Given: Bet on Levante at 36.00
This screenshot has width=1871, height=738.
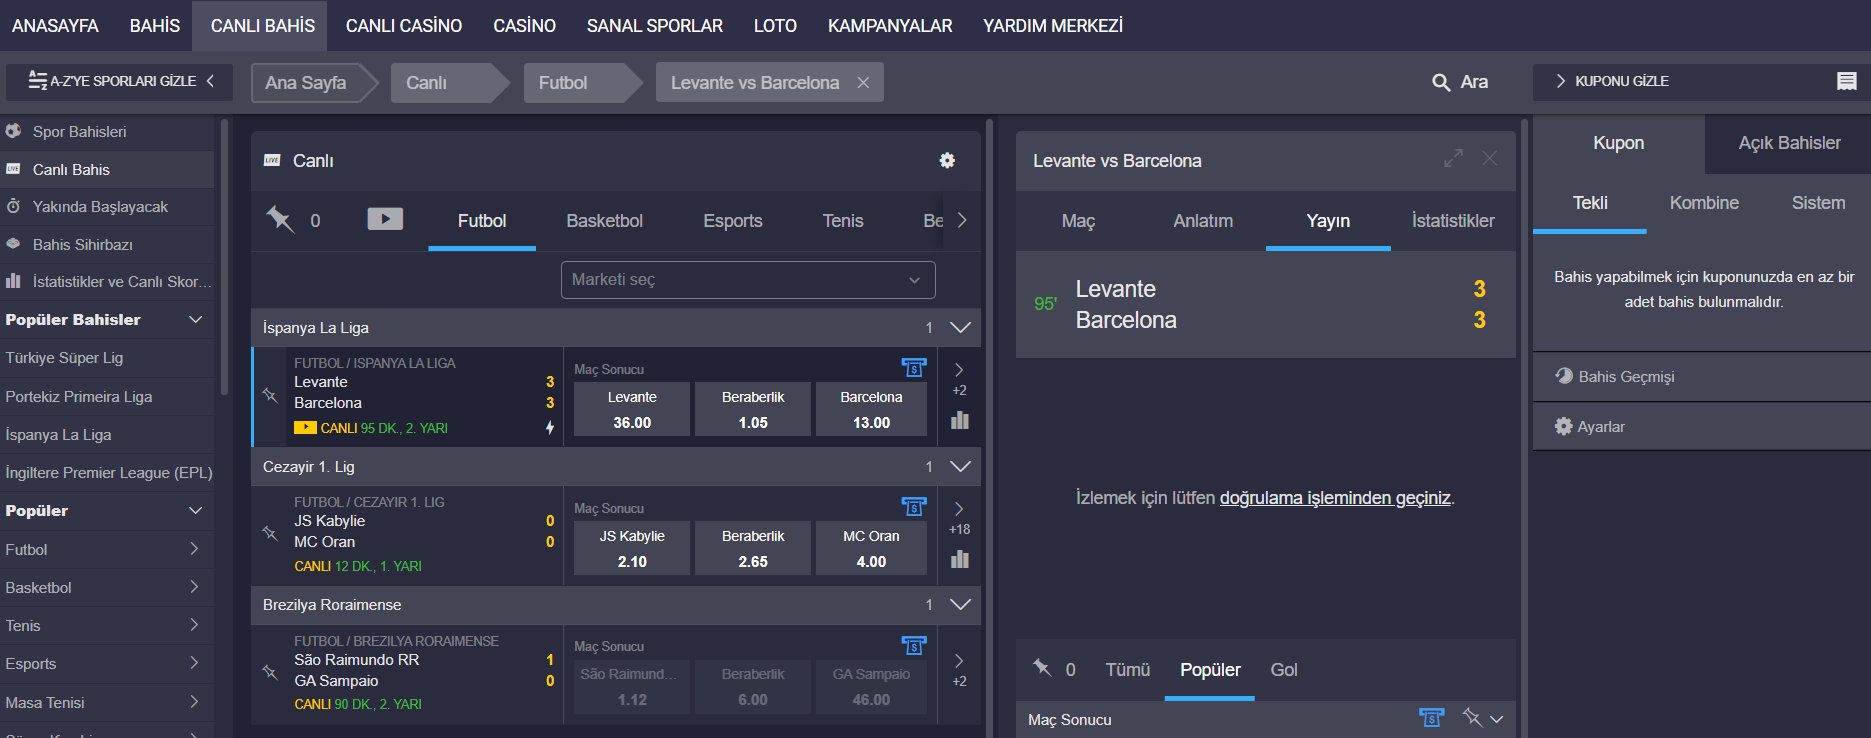Looking at the screenshot, I should coord(632,409).
